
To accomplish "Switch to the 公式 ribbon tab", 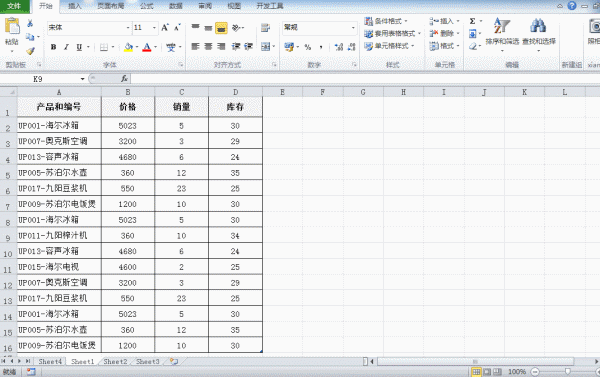I will click(x=146, y=6).
